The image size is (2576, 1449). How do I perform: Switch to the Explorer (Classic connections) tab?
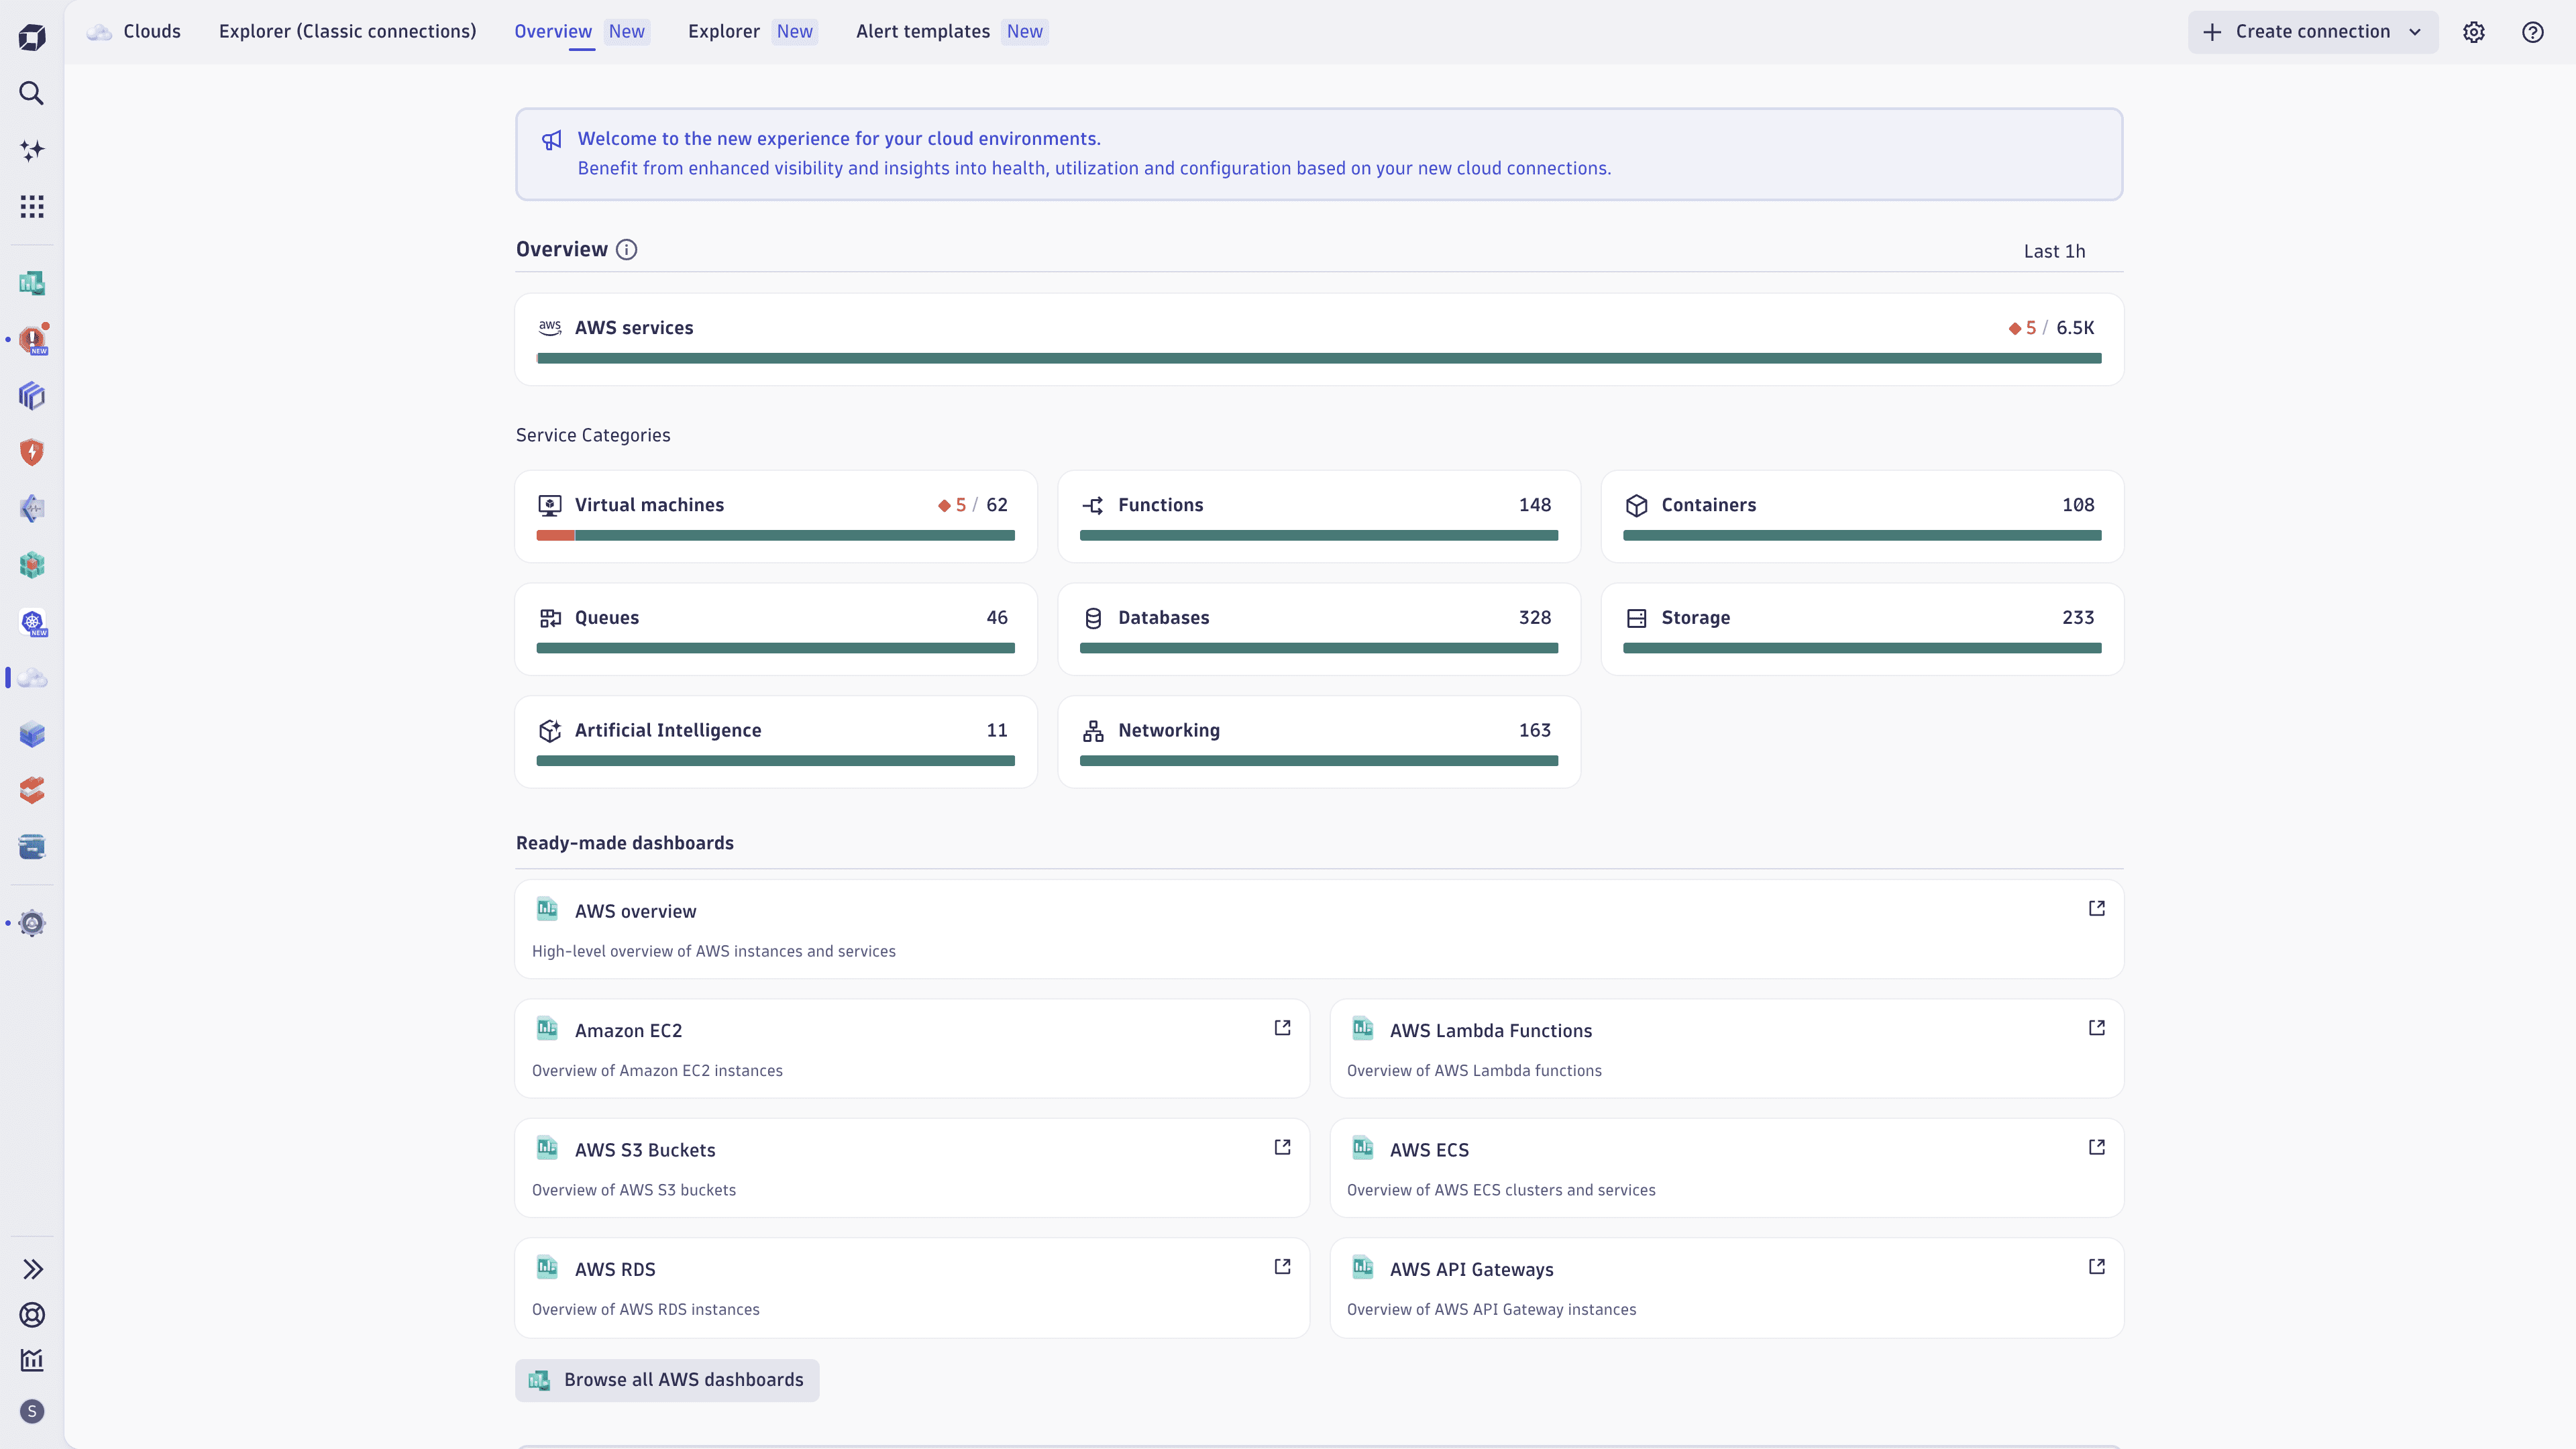pos(347,31)
